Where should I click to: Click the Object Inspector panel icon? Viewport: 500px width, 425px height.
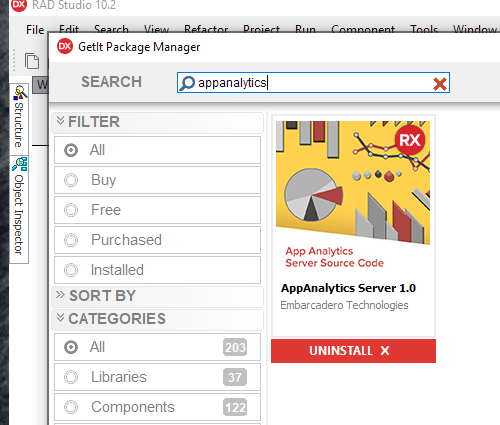coord(20,164)
